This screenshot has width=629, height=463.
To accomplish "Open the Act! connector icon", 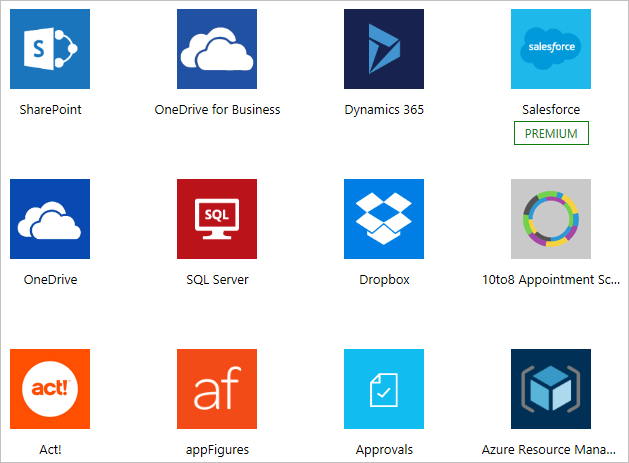I will [x=50, y=389].
